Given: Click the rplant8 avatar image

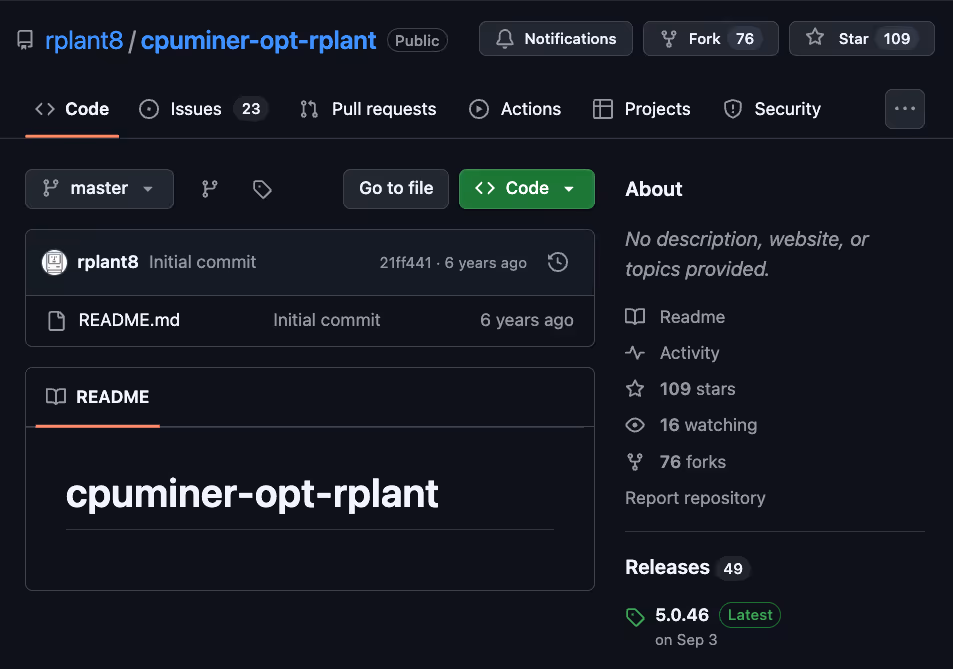Looking at the screenshot, I should click(x=54, y=262).
